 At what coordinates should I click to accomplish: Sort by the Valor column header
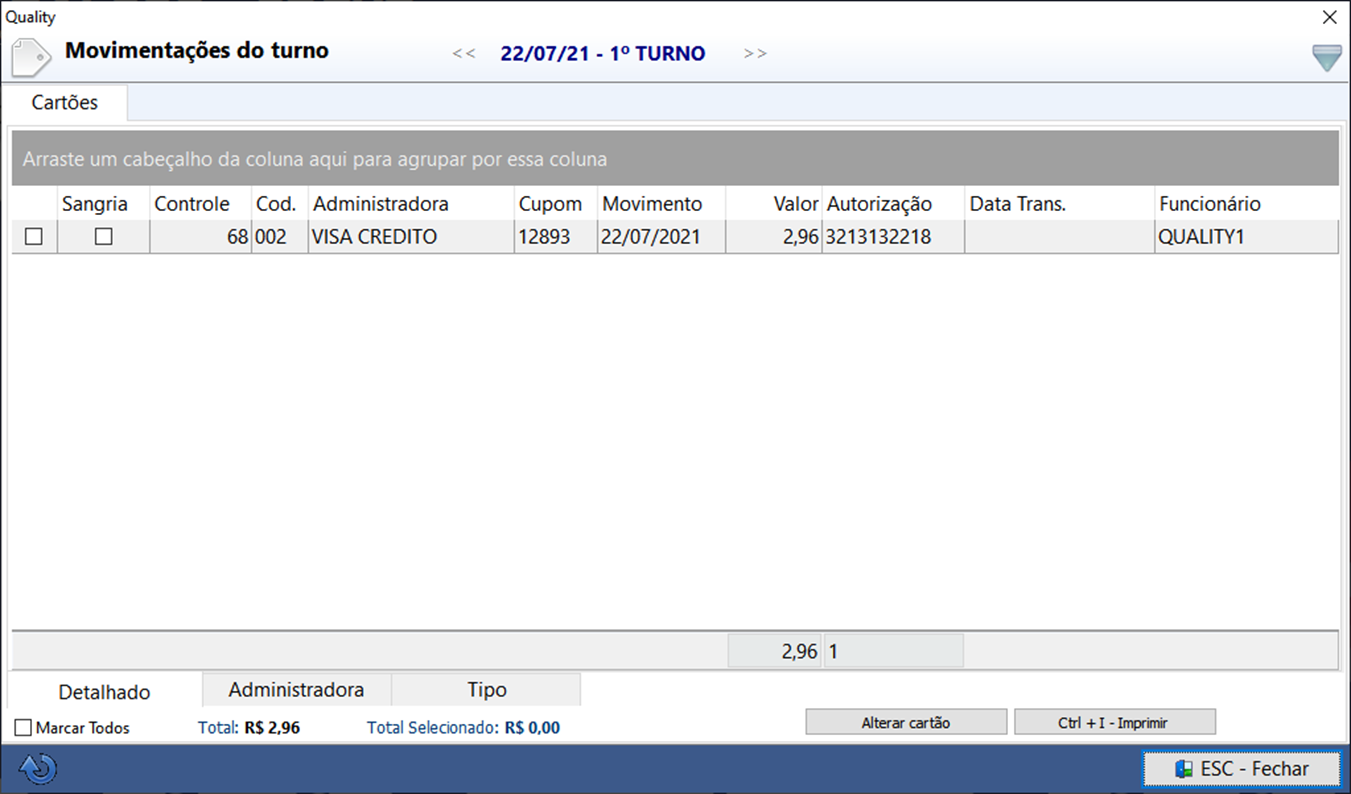click(774, 204)
